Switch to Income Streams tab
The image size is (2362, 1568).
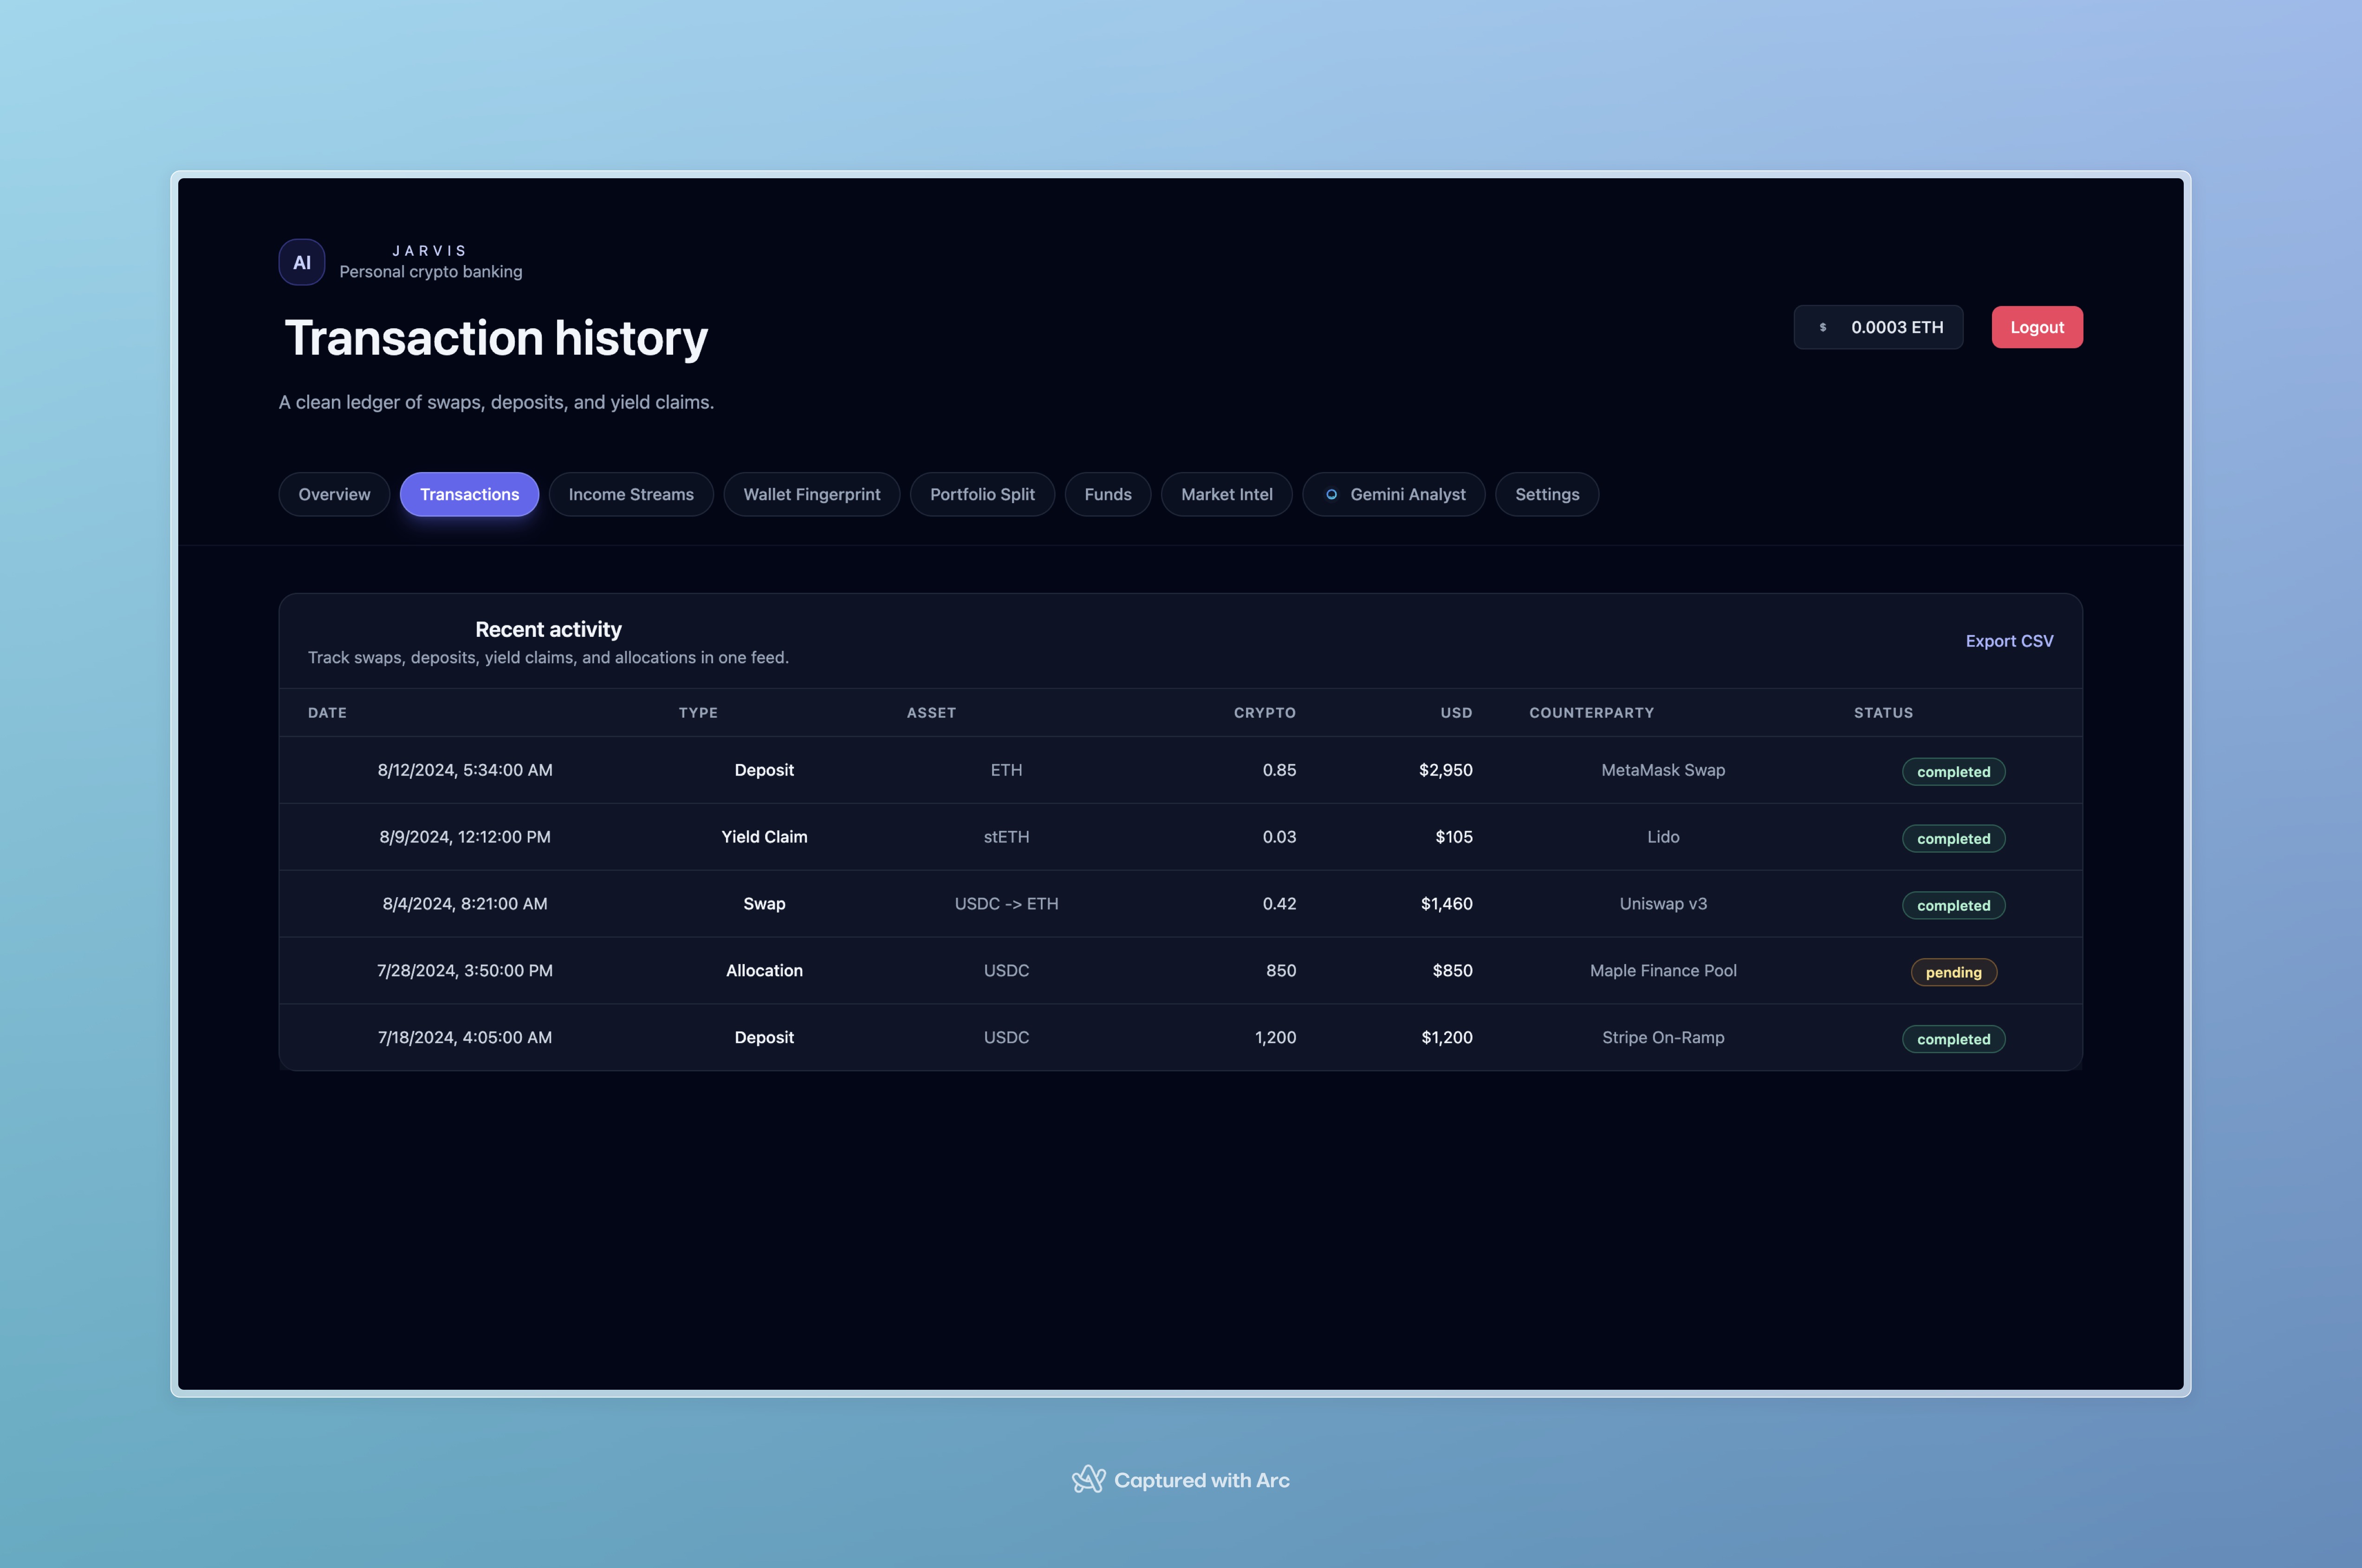[x=630, y=494]
